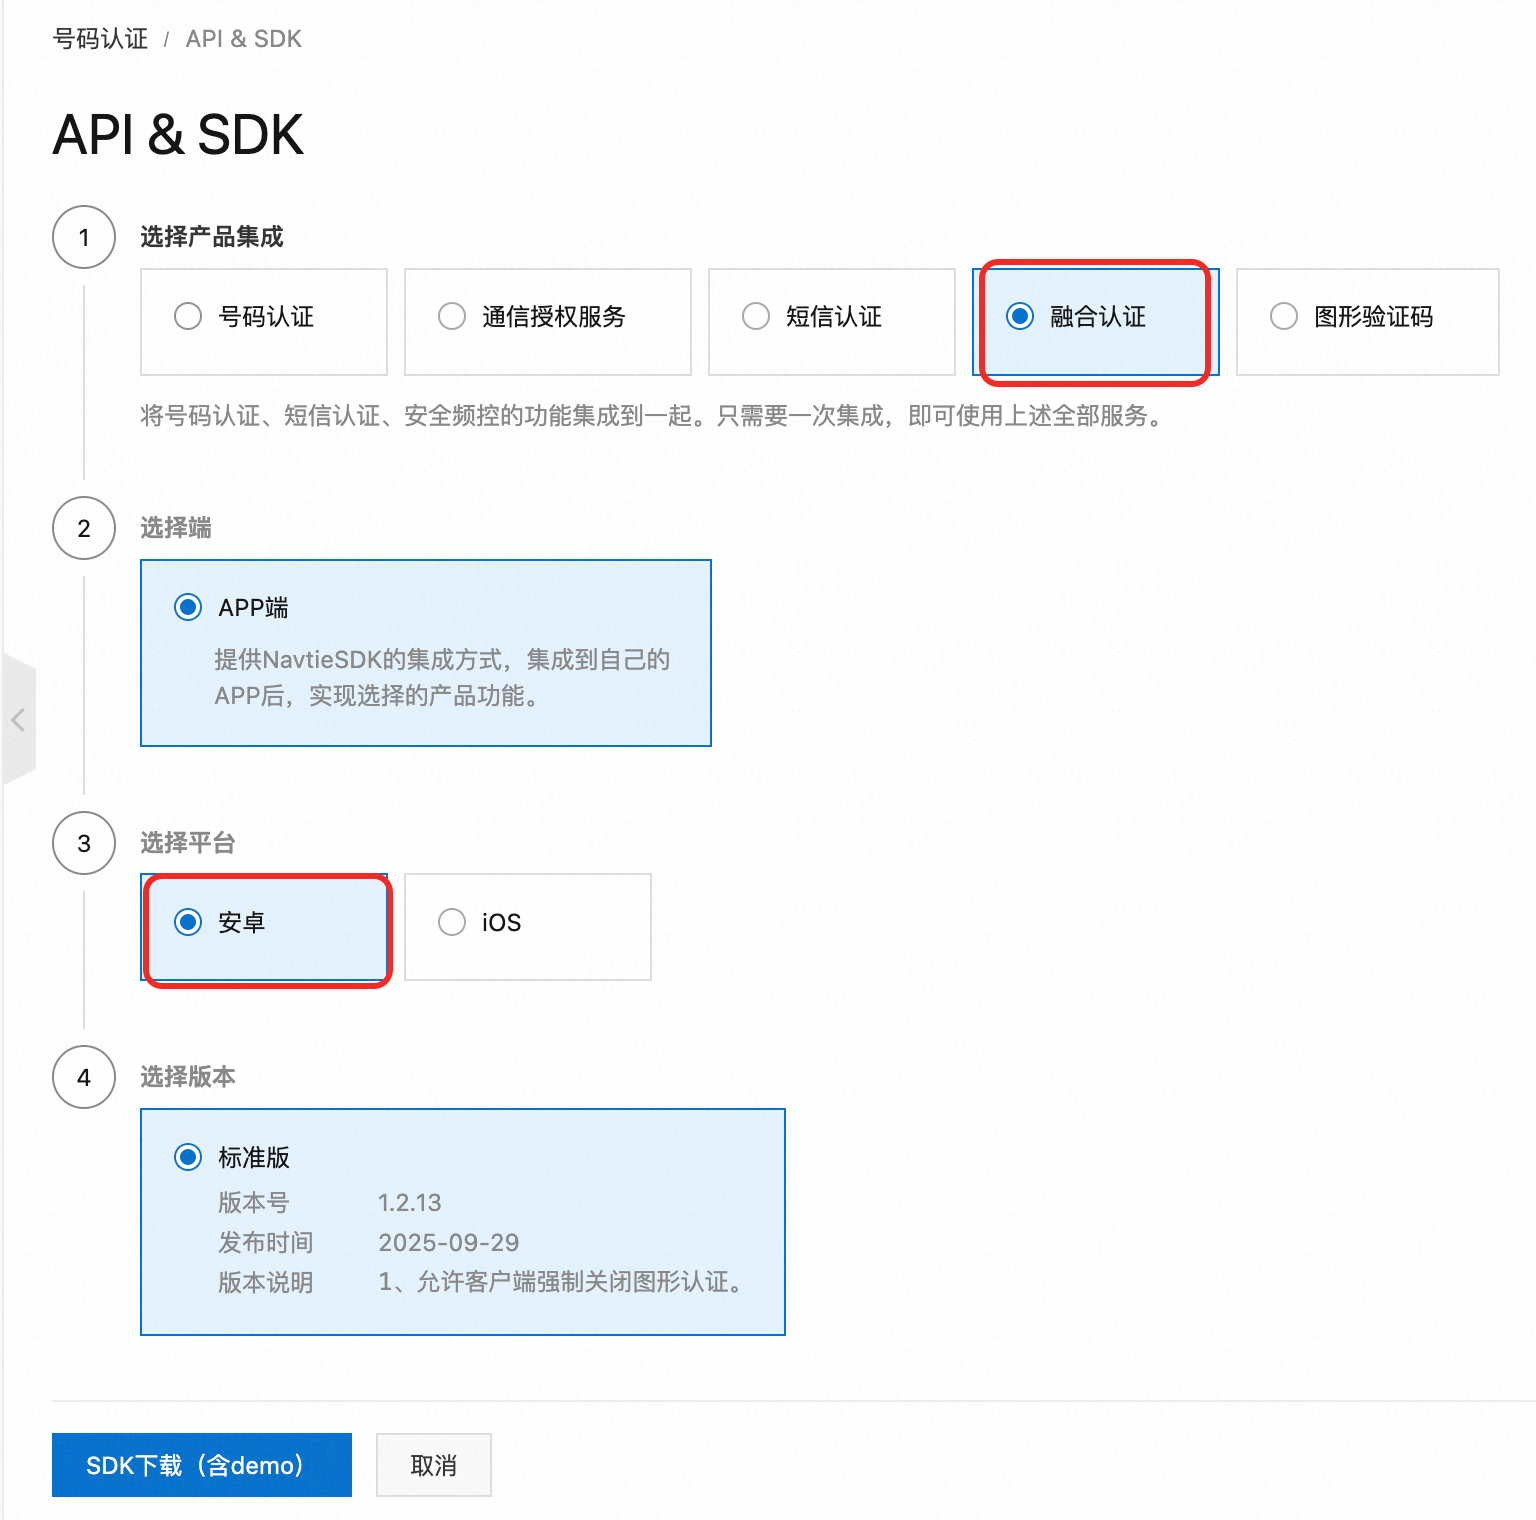Image resolution: width=1536 pixels, height=1520 pixels.
Task: Select the 号码认证 product radio option
Action: pos(264,321)
